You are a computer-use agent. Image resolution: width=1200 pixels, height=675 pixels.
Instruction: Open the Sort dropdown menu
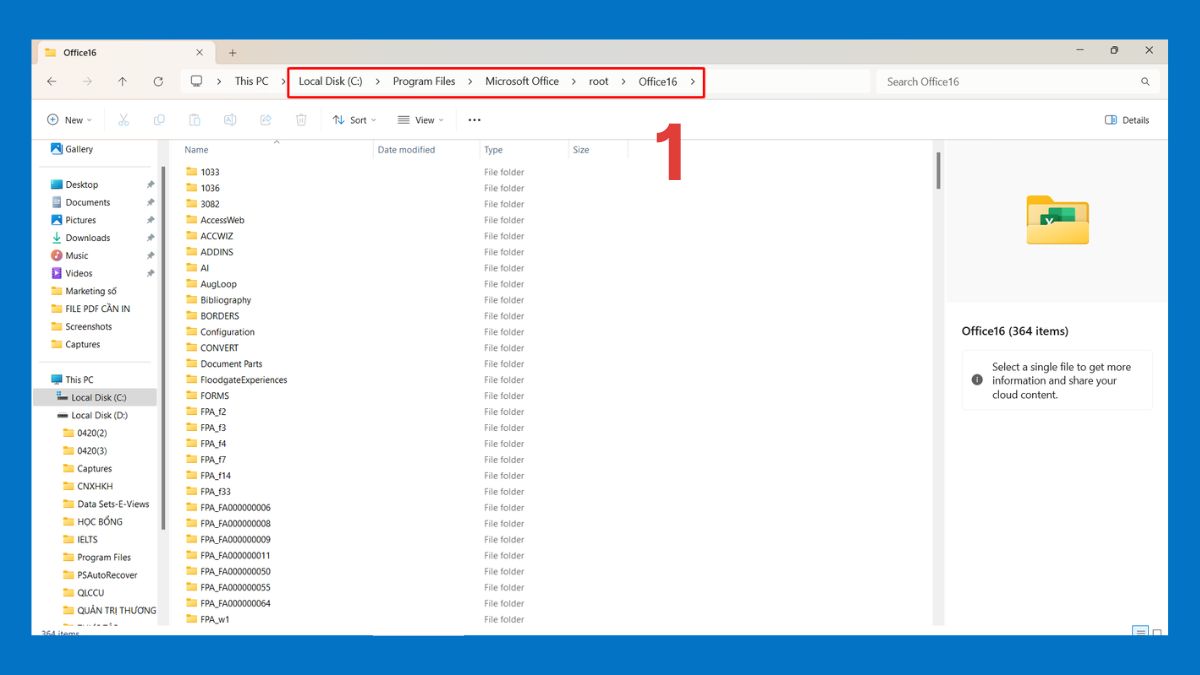tap(354, 120)
